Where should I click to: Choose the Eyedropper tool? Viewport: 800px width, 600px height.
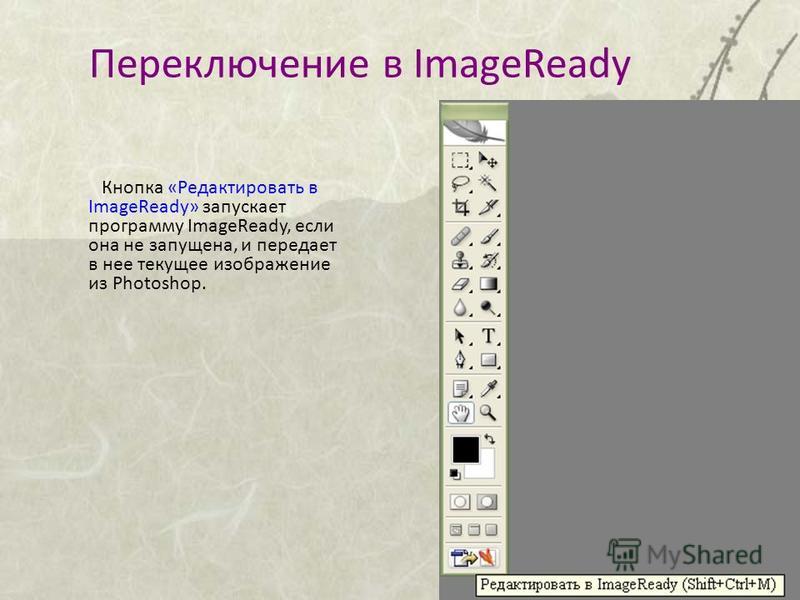tap(488, 389)
